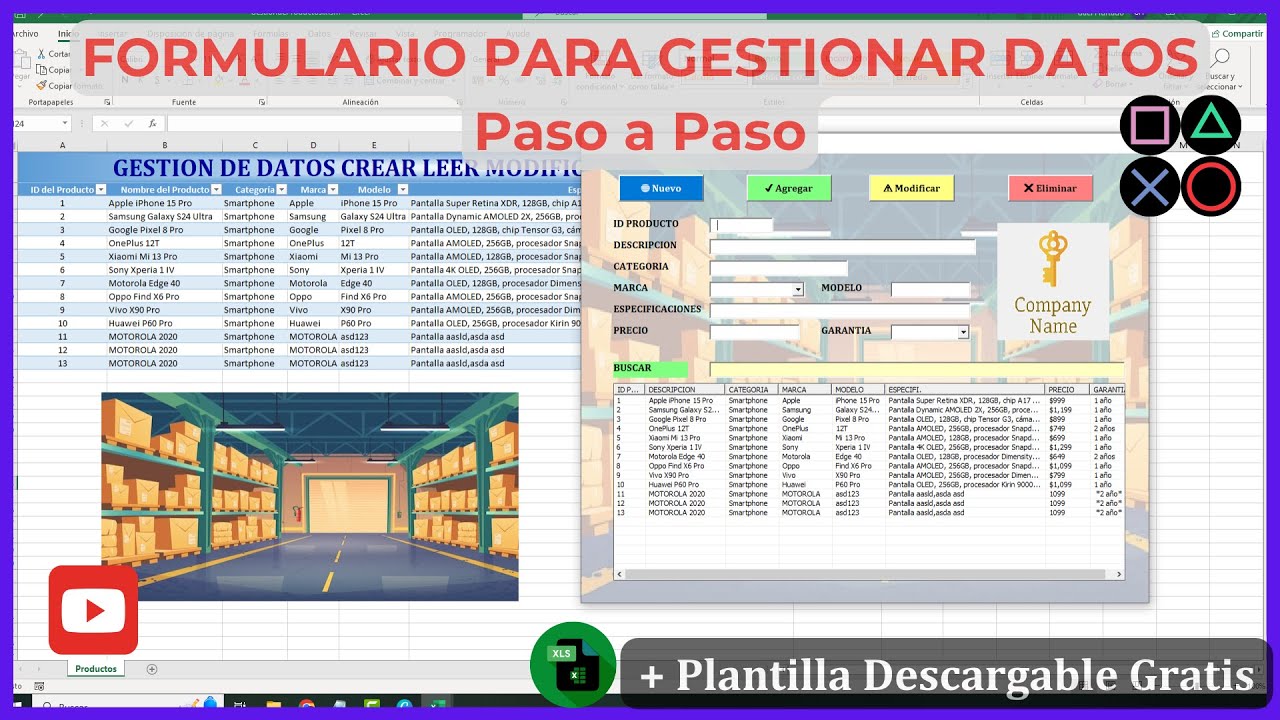
Task: Open the Fuente group dialog launcher
Action: pos(262,102)
